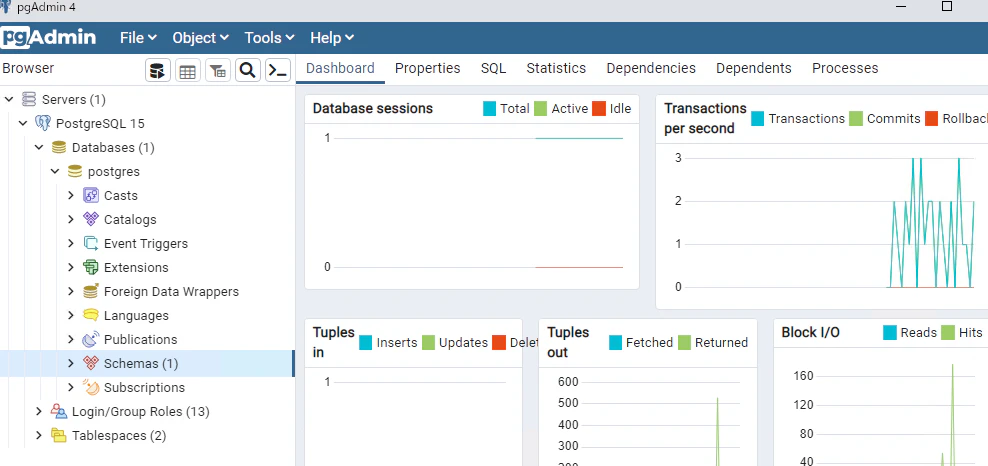The image size is (988, 466).
Task: Collapse the PostgreSQL 15 server node
Action: 23,123
